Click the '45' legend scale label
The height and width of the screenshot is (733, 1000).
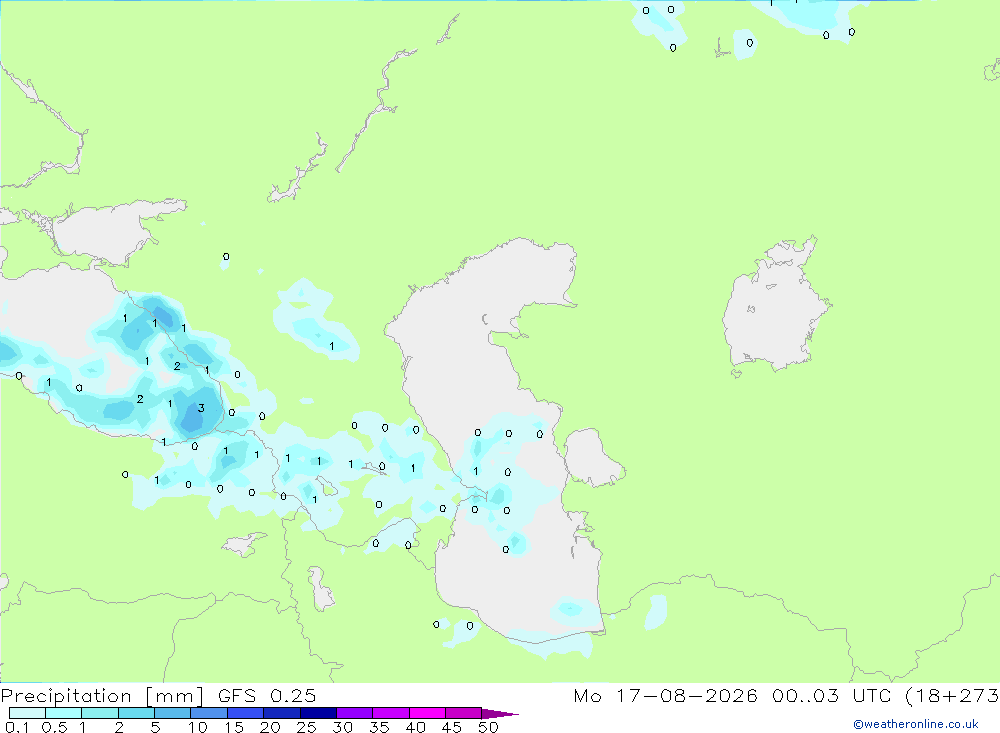click(x=452, y=727)
